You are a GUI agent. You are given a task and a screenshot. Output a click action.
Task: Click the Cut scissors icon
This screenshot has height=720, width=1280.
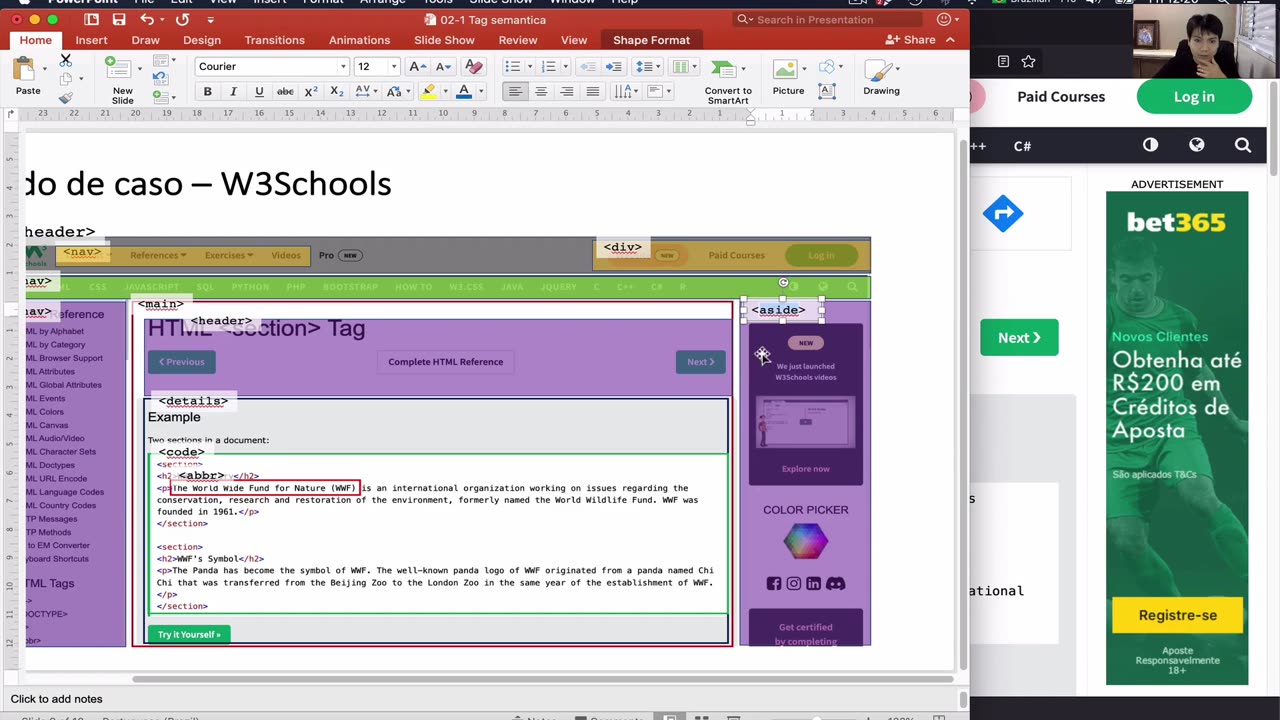coord(66,62)
